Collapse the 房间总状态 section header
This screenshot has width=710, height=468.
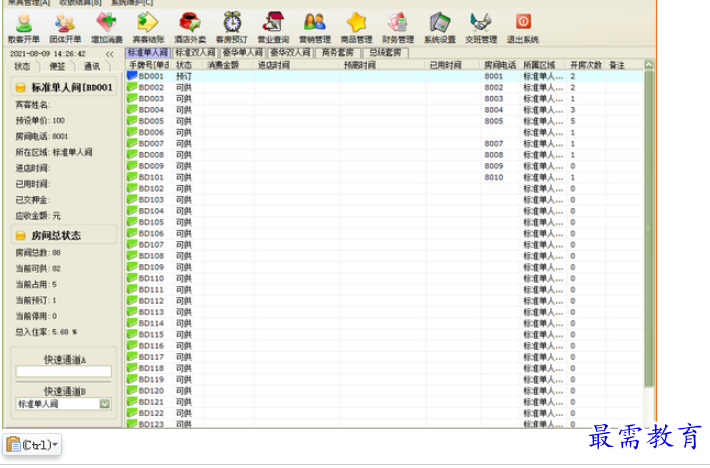[x=62, y=235]
